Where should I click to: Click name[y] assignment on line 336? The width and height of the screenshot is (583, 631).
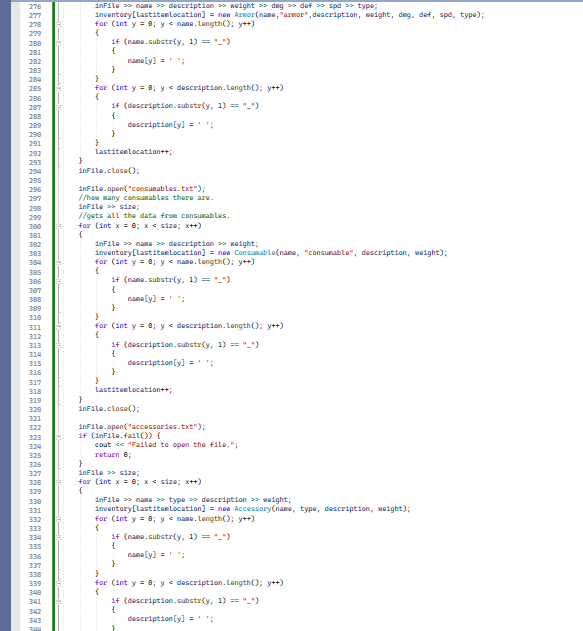156,555
